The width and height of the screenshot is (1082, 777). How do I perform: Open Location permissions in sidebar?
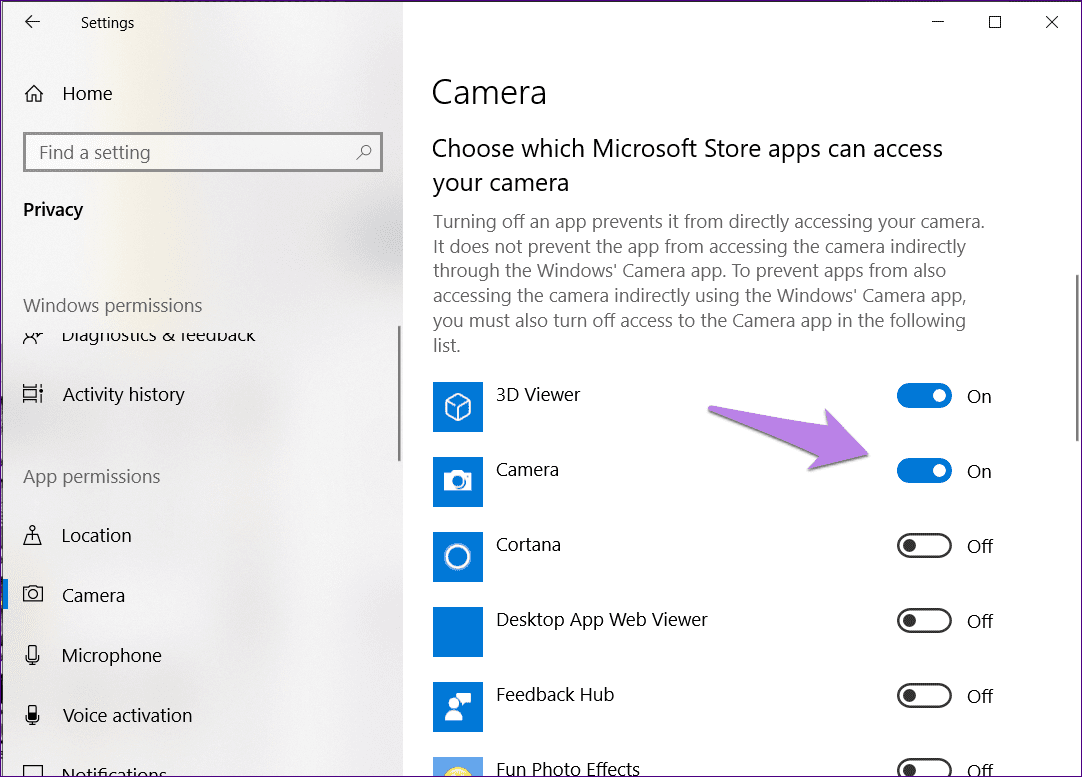click(96, 536)
